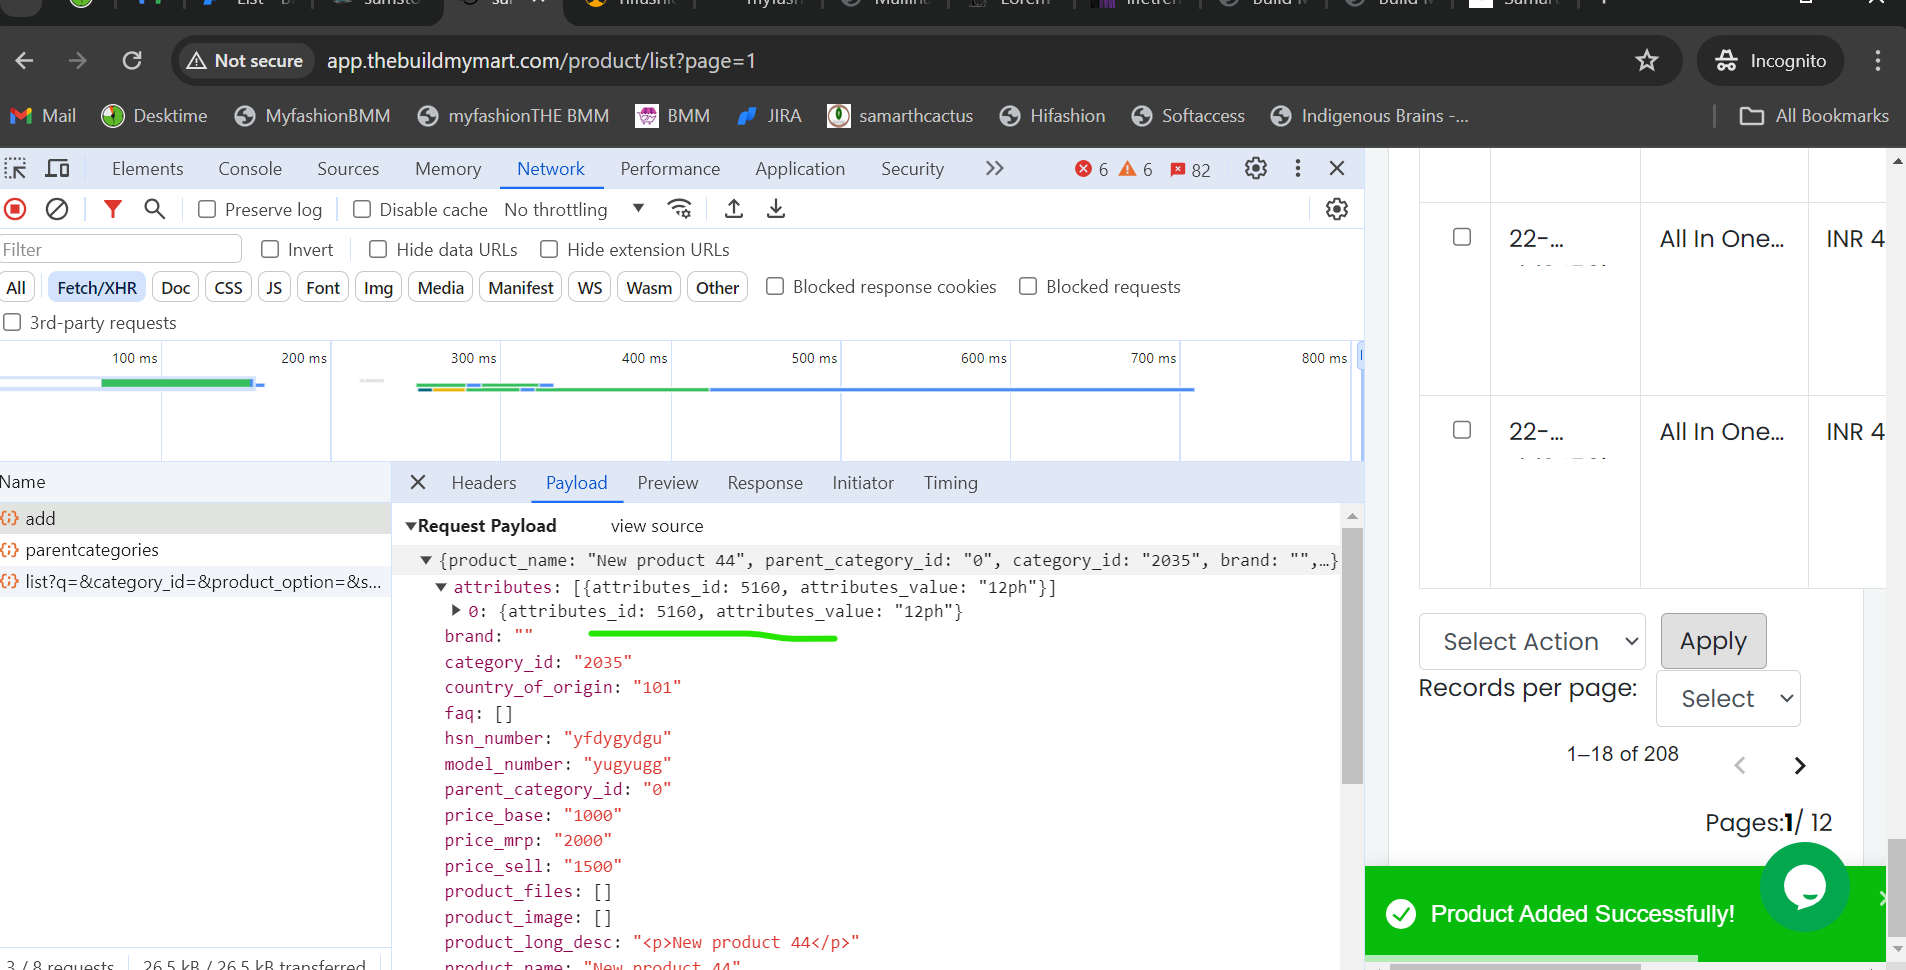The image size is (1906, 970).
Task: Collapse the Request Payload section
Action: point(410,526)
